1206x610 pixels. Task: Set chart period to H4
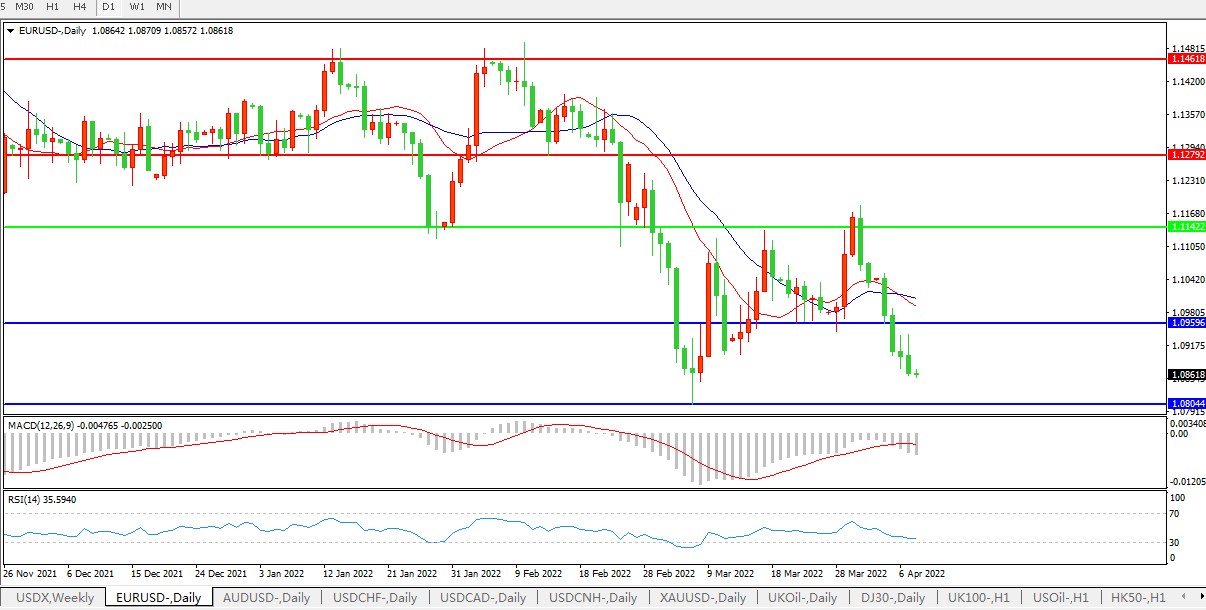click(x=79, y=7)
